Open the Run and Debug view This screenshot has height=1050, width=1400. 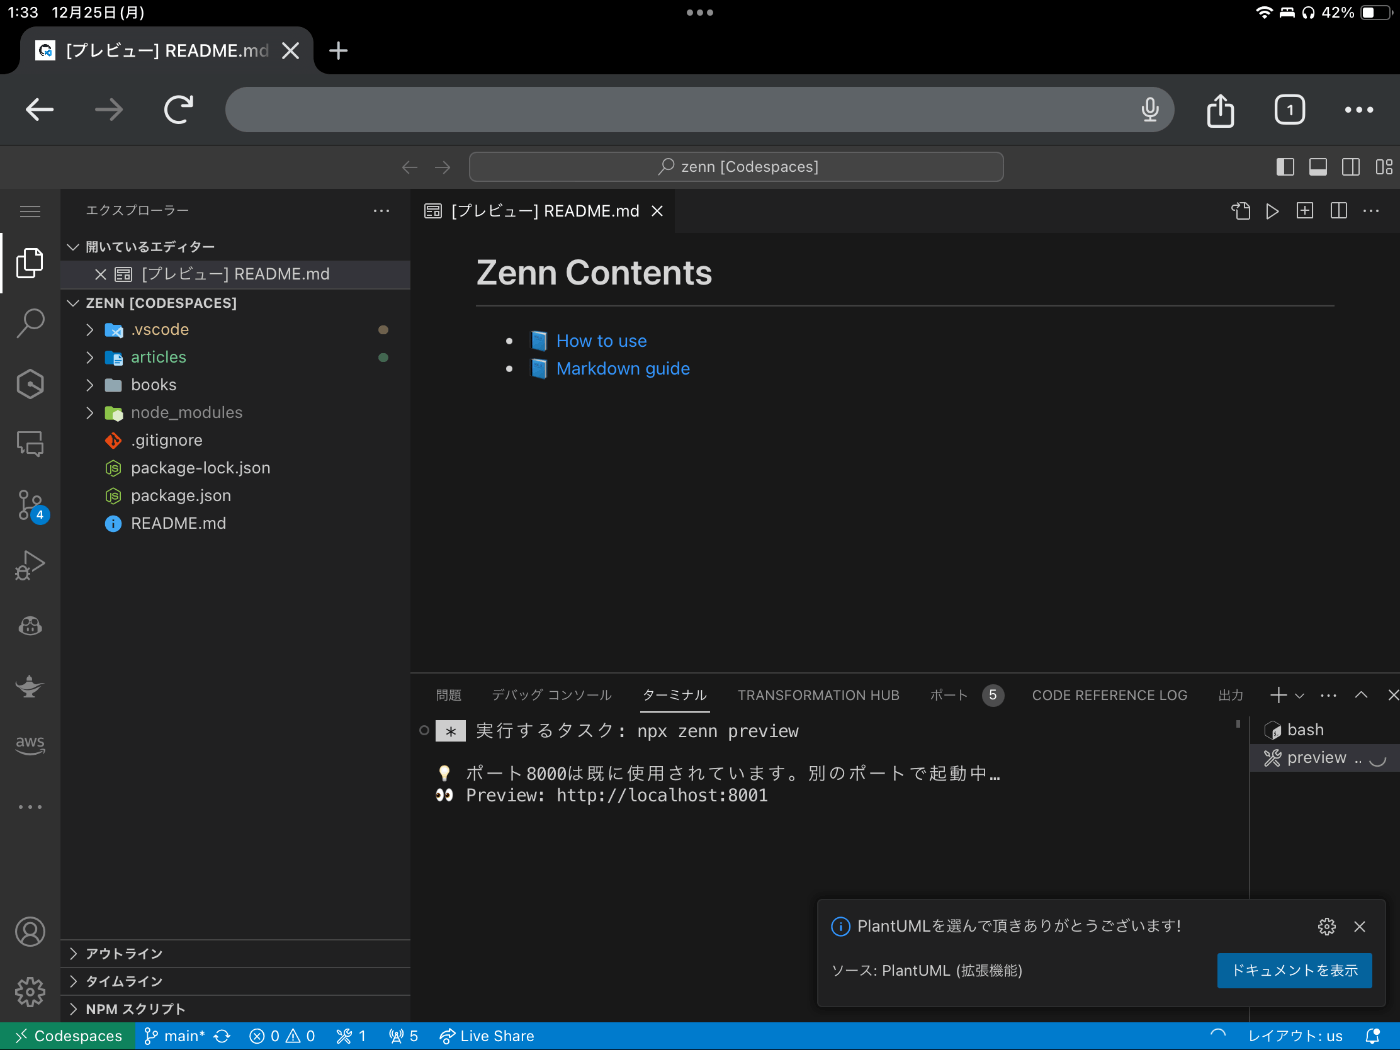click(x=30, y=565)
